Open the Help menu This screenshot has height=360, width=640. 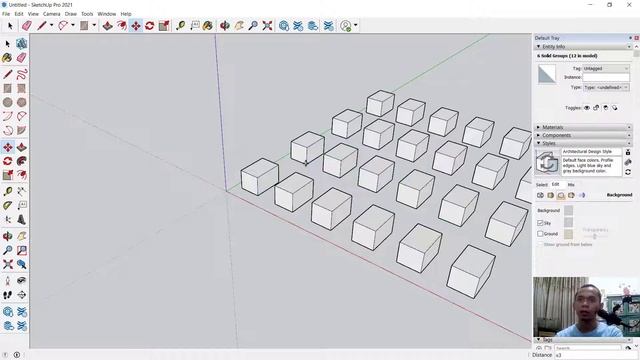[126, 14]
